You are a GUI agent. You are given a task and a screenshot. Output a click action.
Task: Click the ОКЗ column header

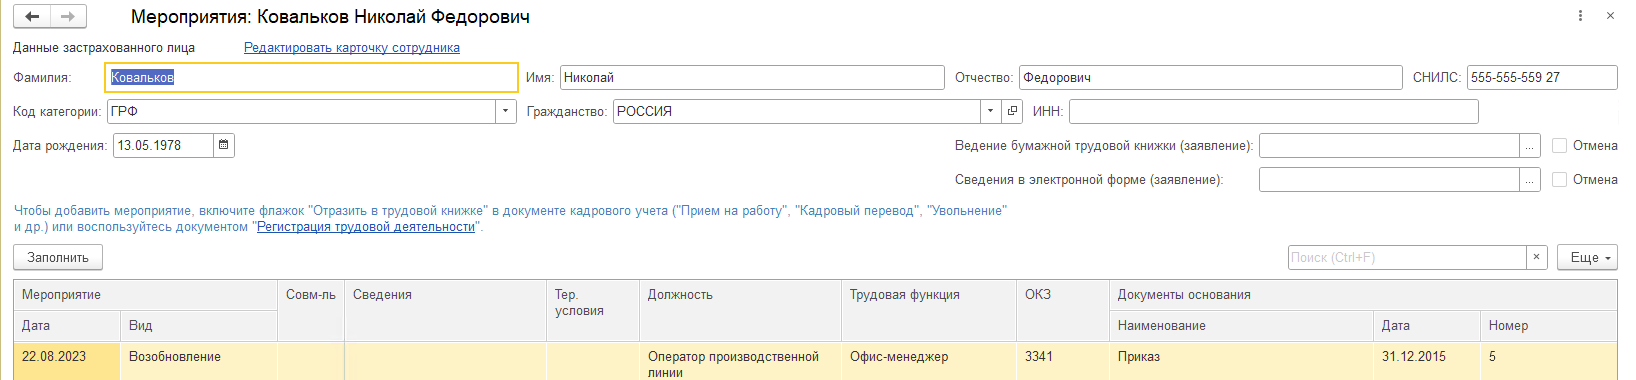click(1063, 311)
